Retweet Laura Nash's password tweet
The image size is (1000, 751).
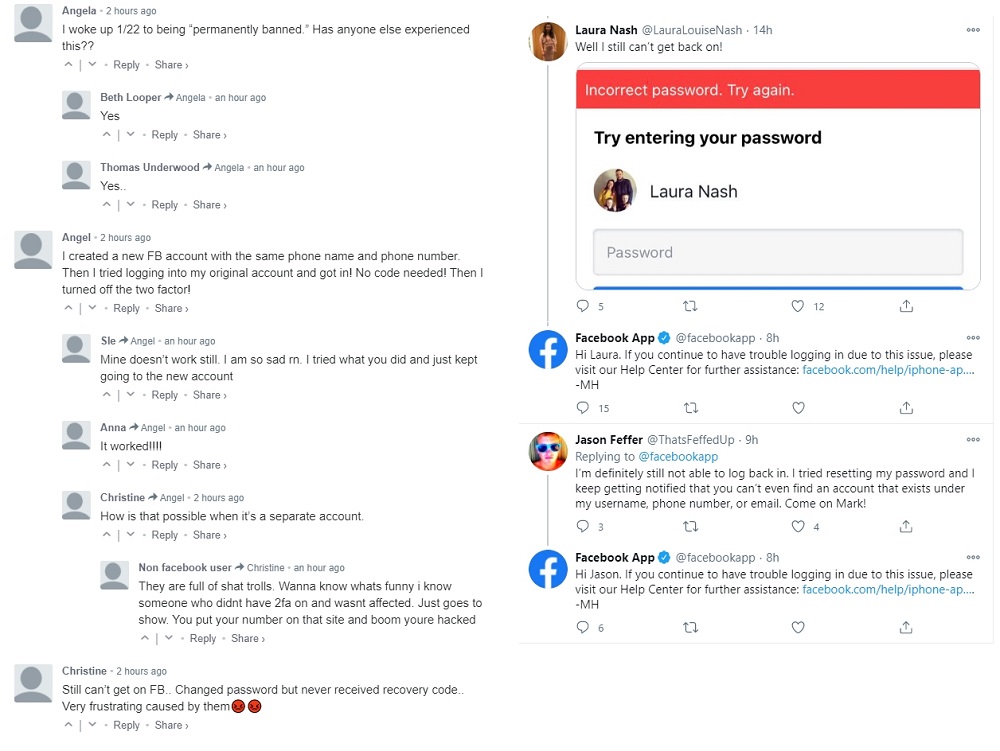coord(689,306)
